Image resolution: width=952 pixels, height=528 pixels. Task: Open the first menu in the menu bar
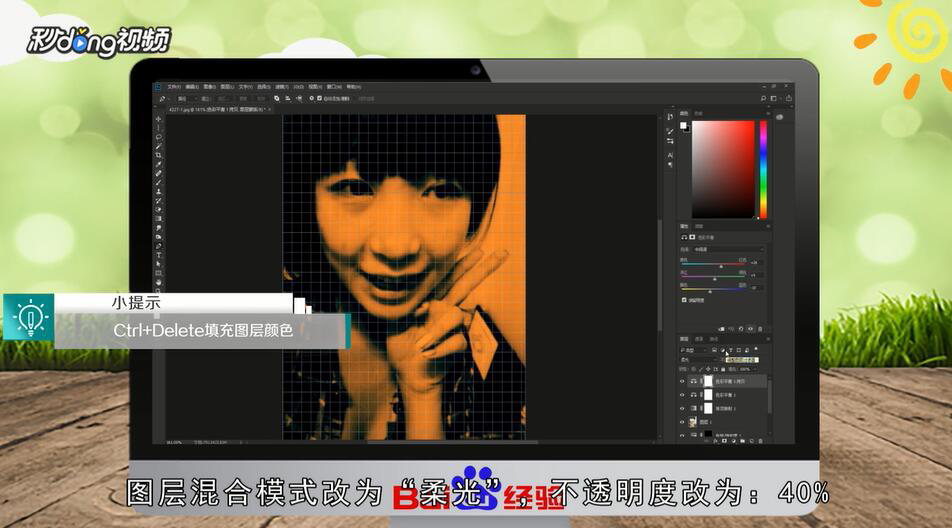pyautogui.click(x=174, y=87)
